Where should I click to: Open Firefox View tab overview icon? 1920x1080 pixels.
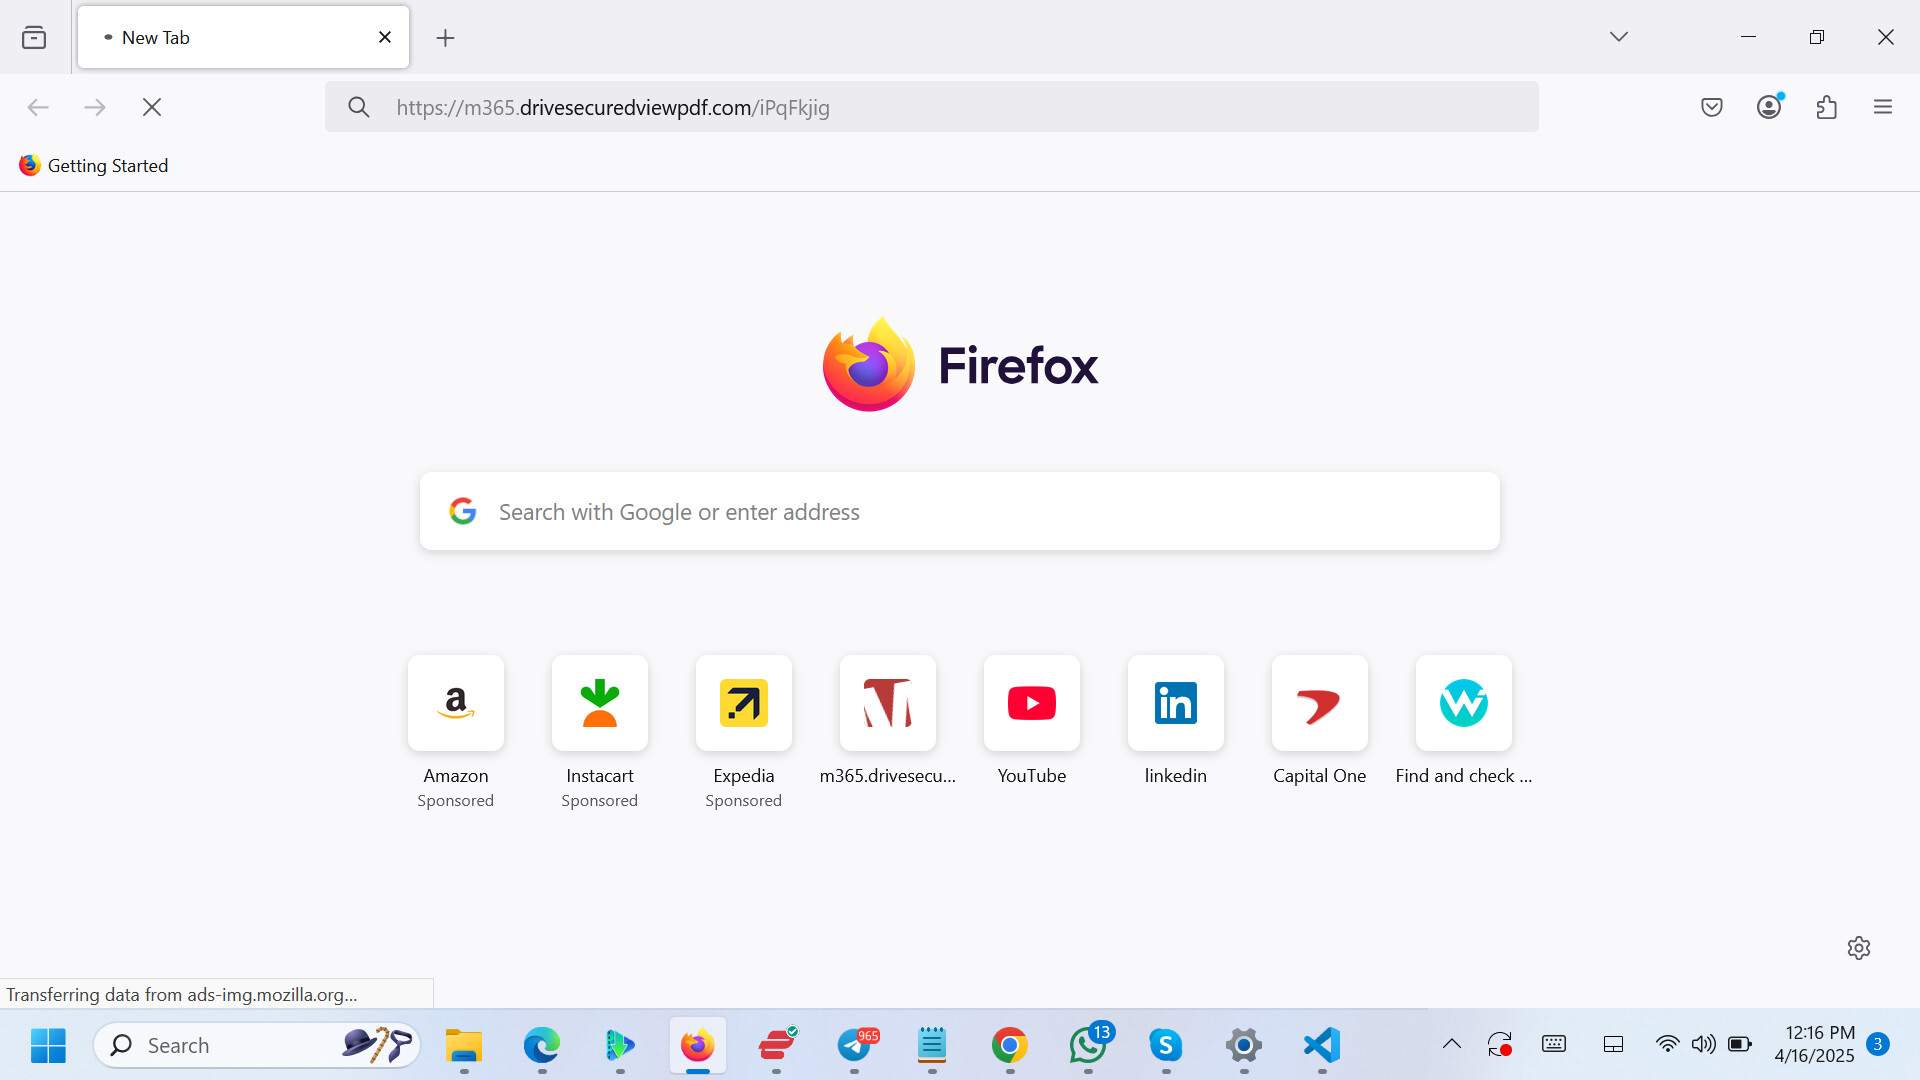34,37
